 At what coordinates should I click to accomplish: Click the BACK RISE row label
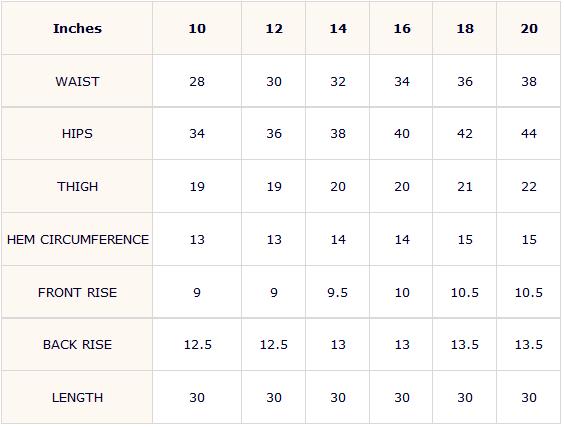(x=77, y=345)
